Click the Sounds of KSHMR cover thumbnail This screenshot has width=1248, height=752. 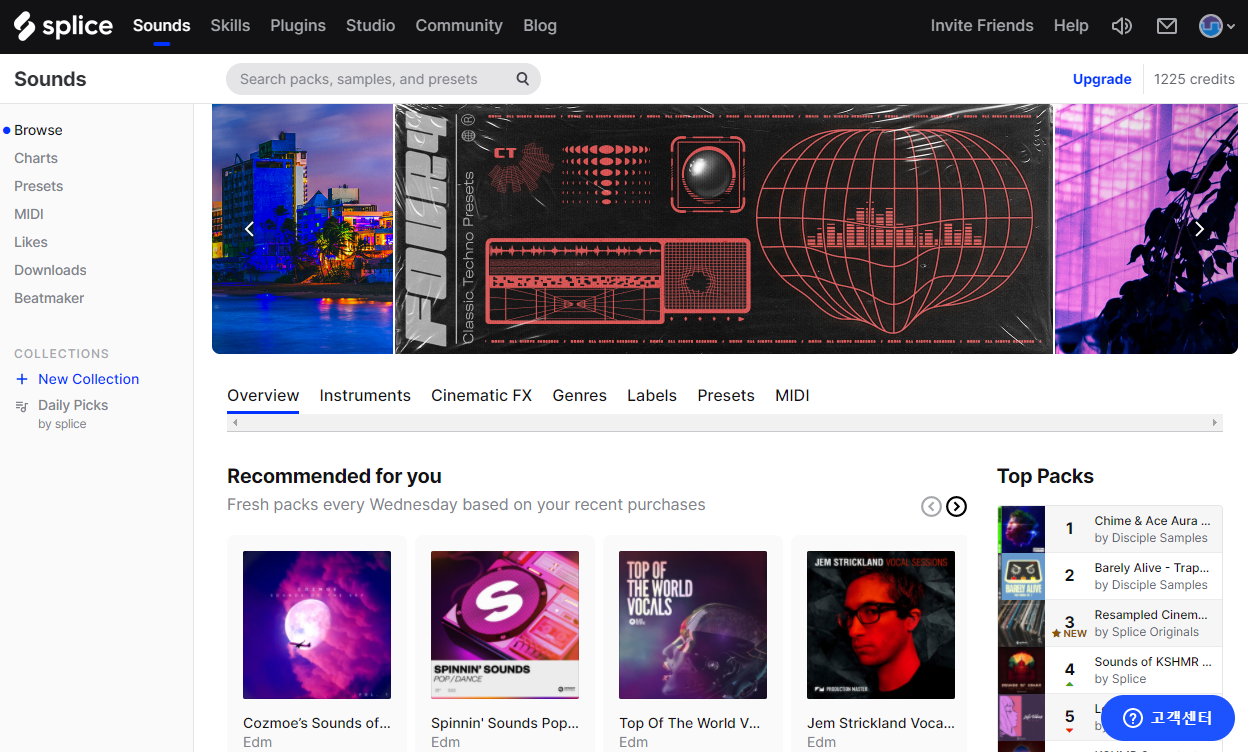coord(1022,670)
